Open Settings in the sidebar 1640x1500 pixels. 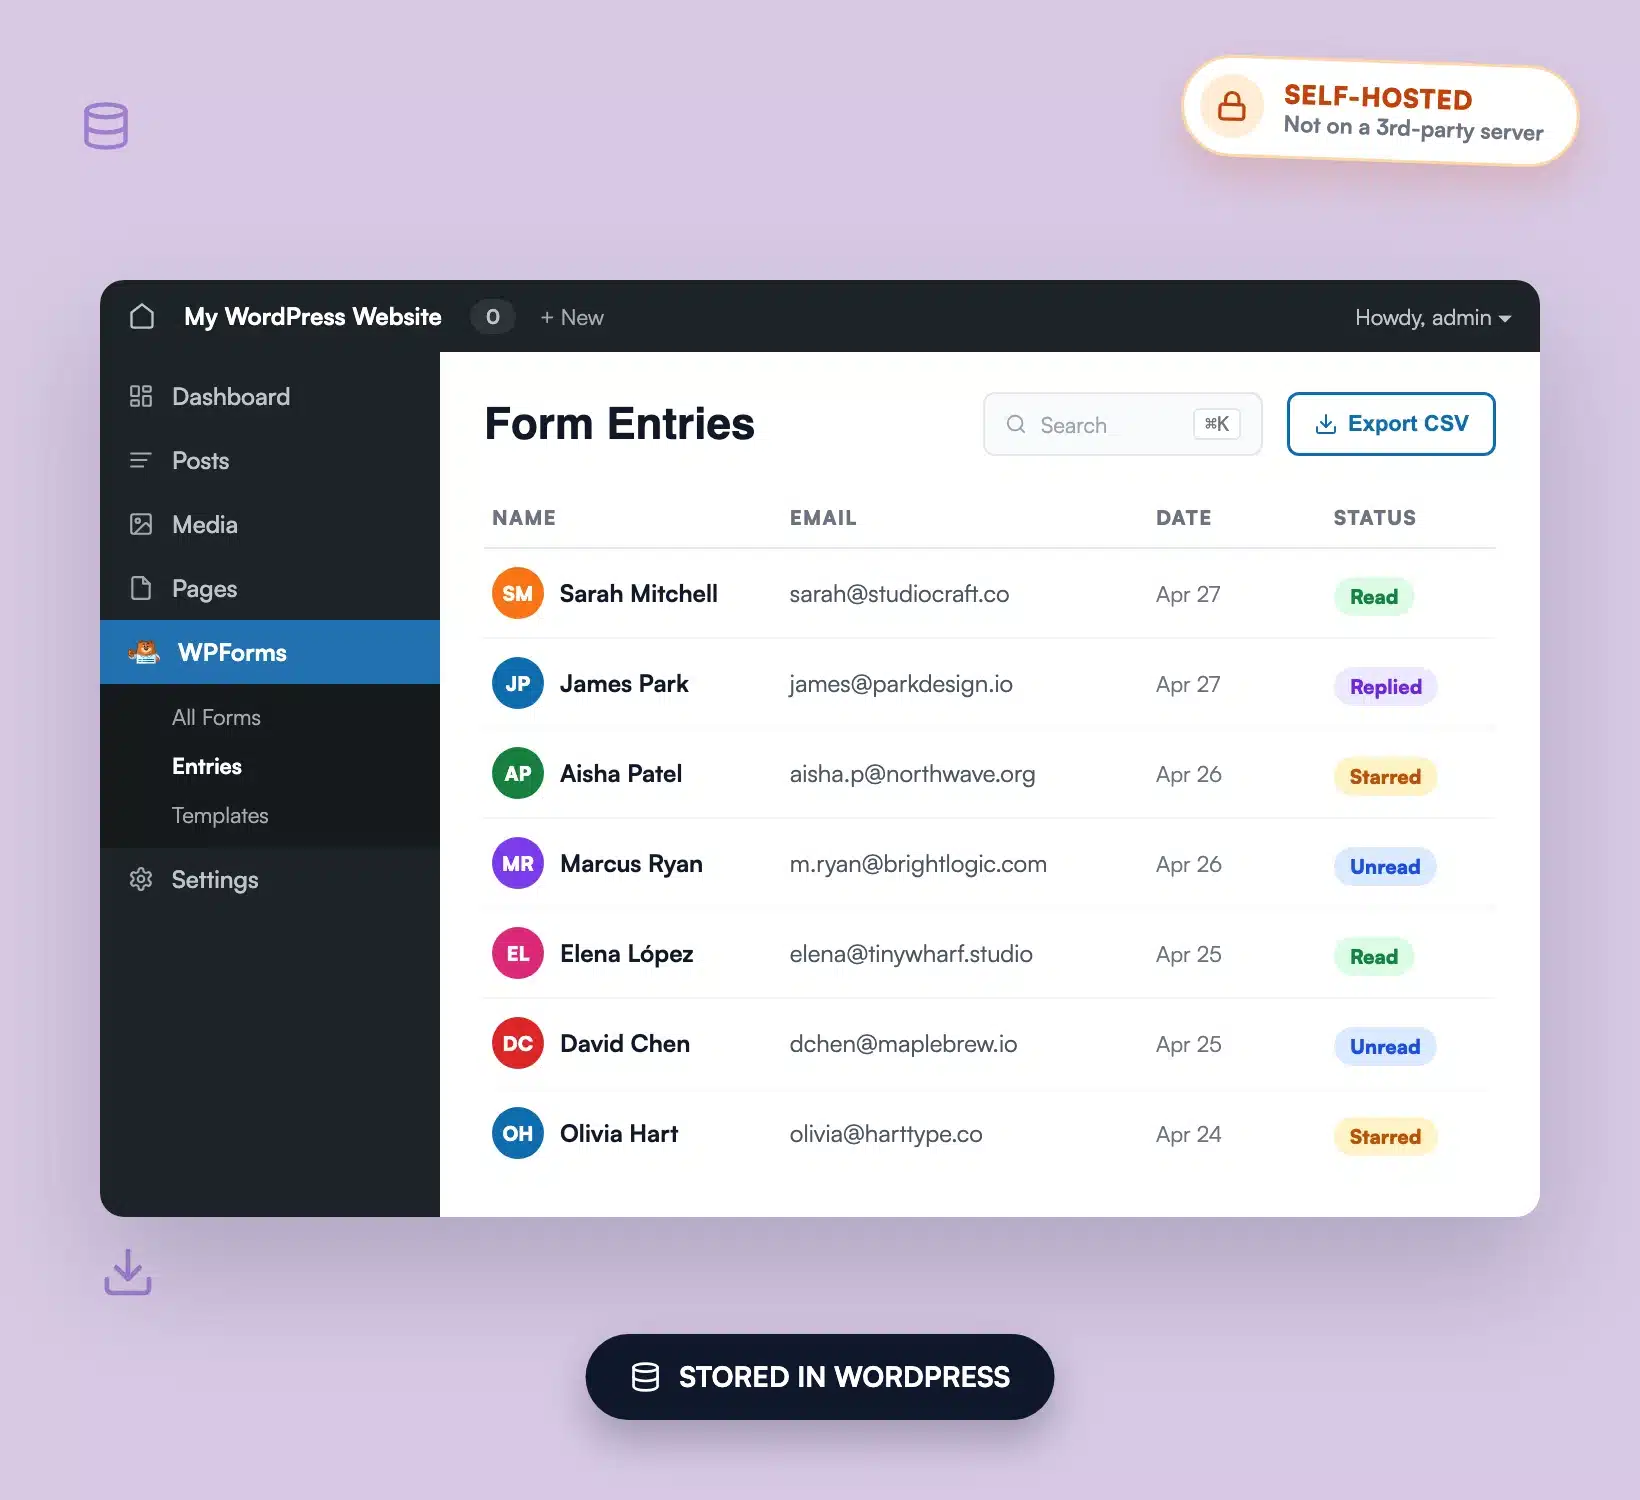[x=270, y=879]
